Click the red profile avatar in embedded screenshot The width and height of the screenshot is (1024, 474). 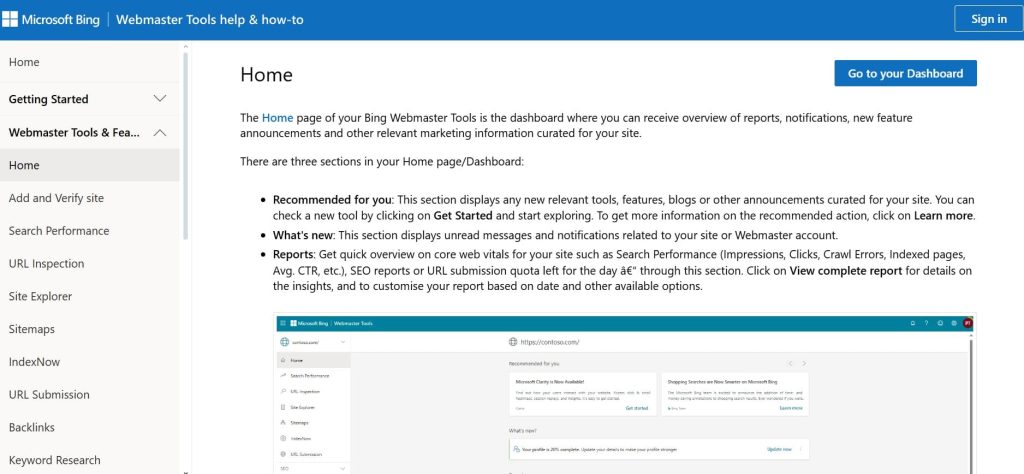[x=968, y=323]
